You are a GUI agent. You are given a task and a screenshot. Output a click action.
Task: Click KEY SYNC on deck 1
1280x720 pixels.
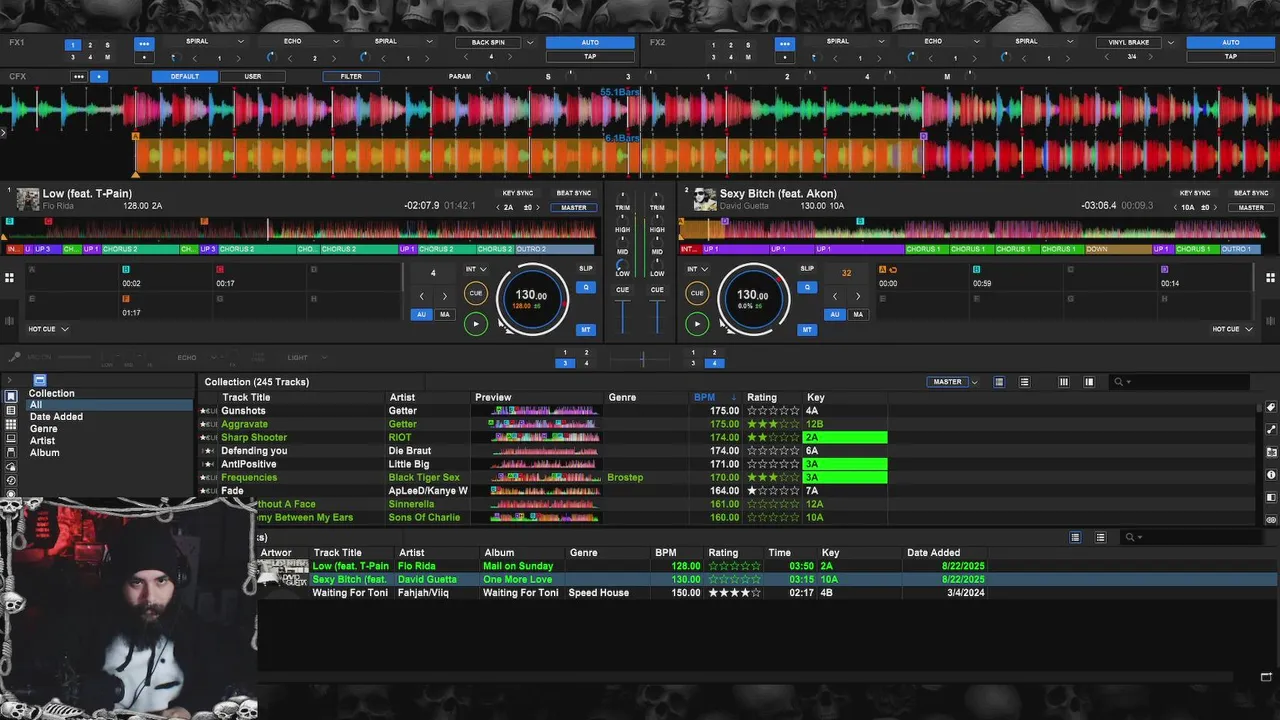(x=518, y=193)
